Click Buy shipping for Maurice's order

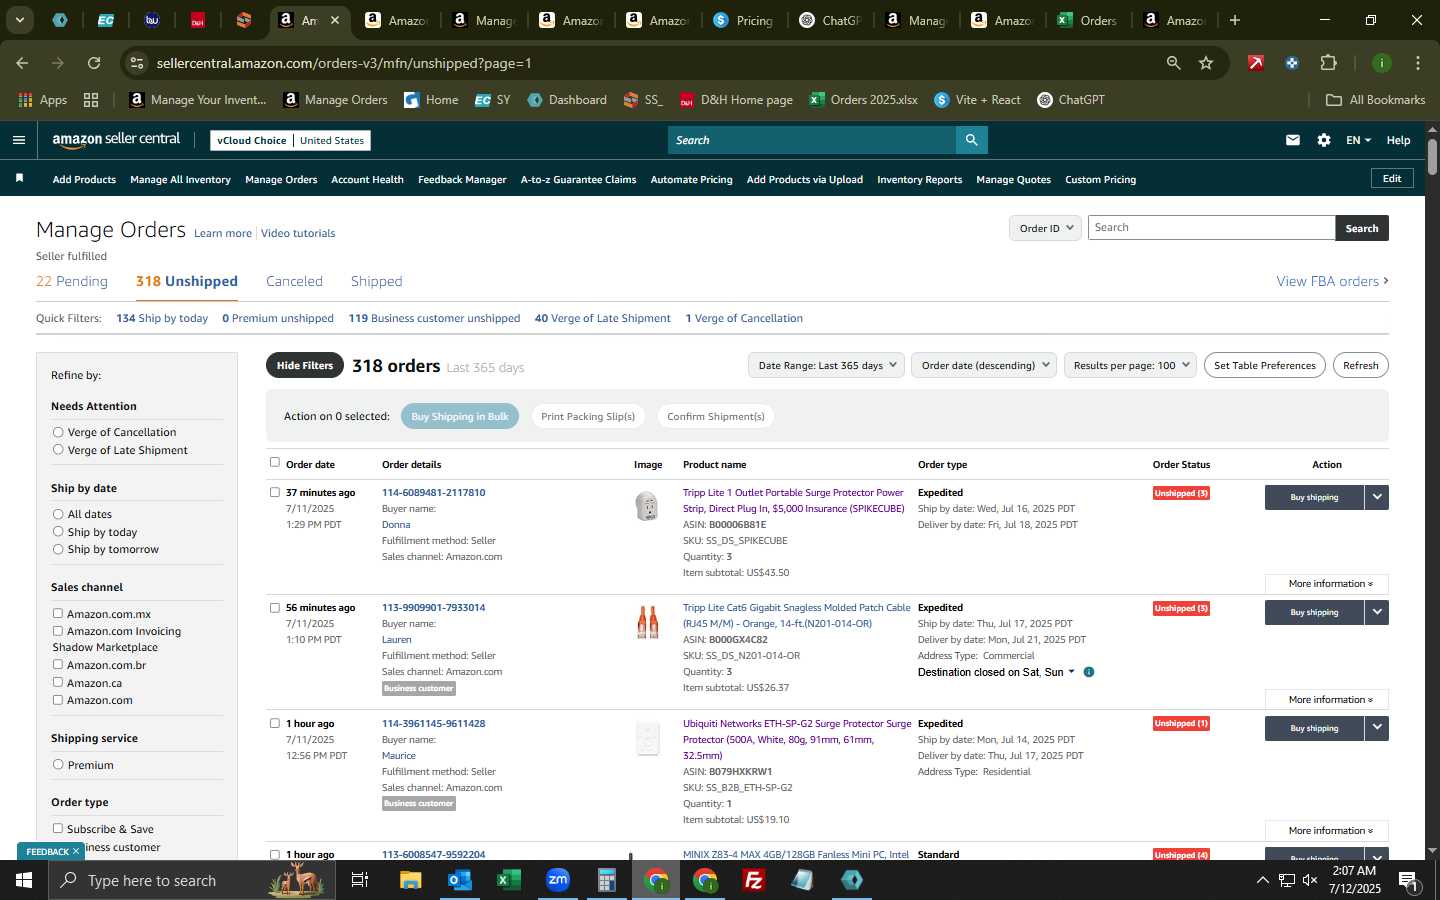click(x=1314, y=728)
